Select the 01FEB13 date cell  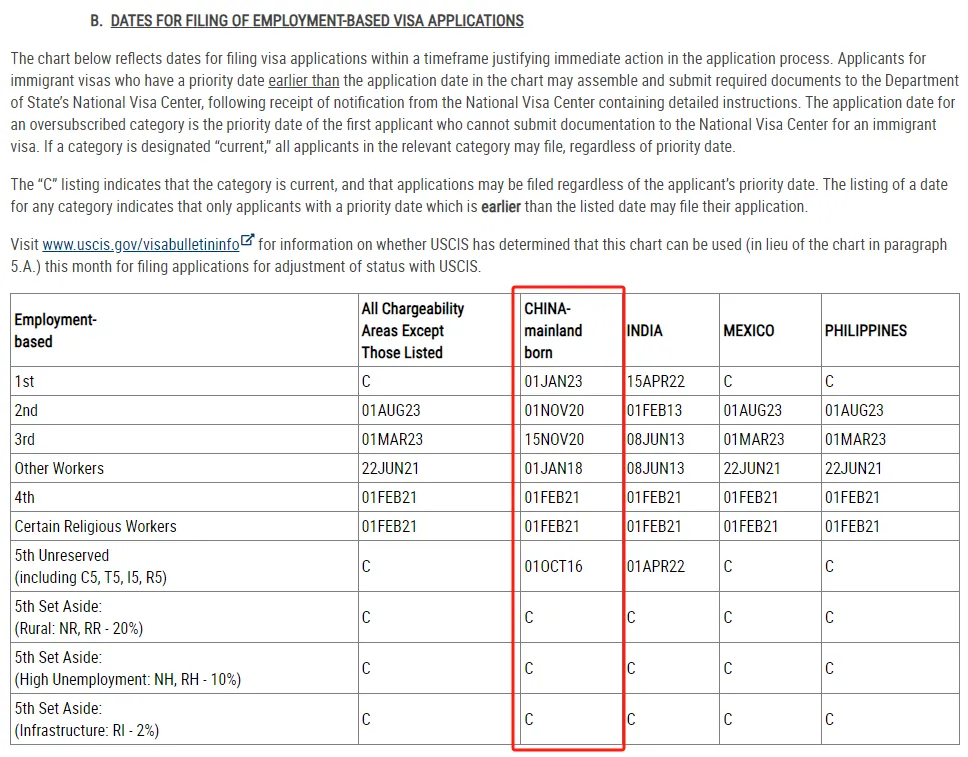(x=655, y=410)
